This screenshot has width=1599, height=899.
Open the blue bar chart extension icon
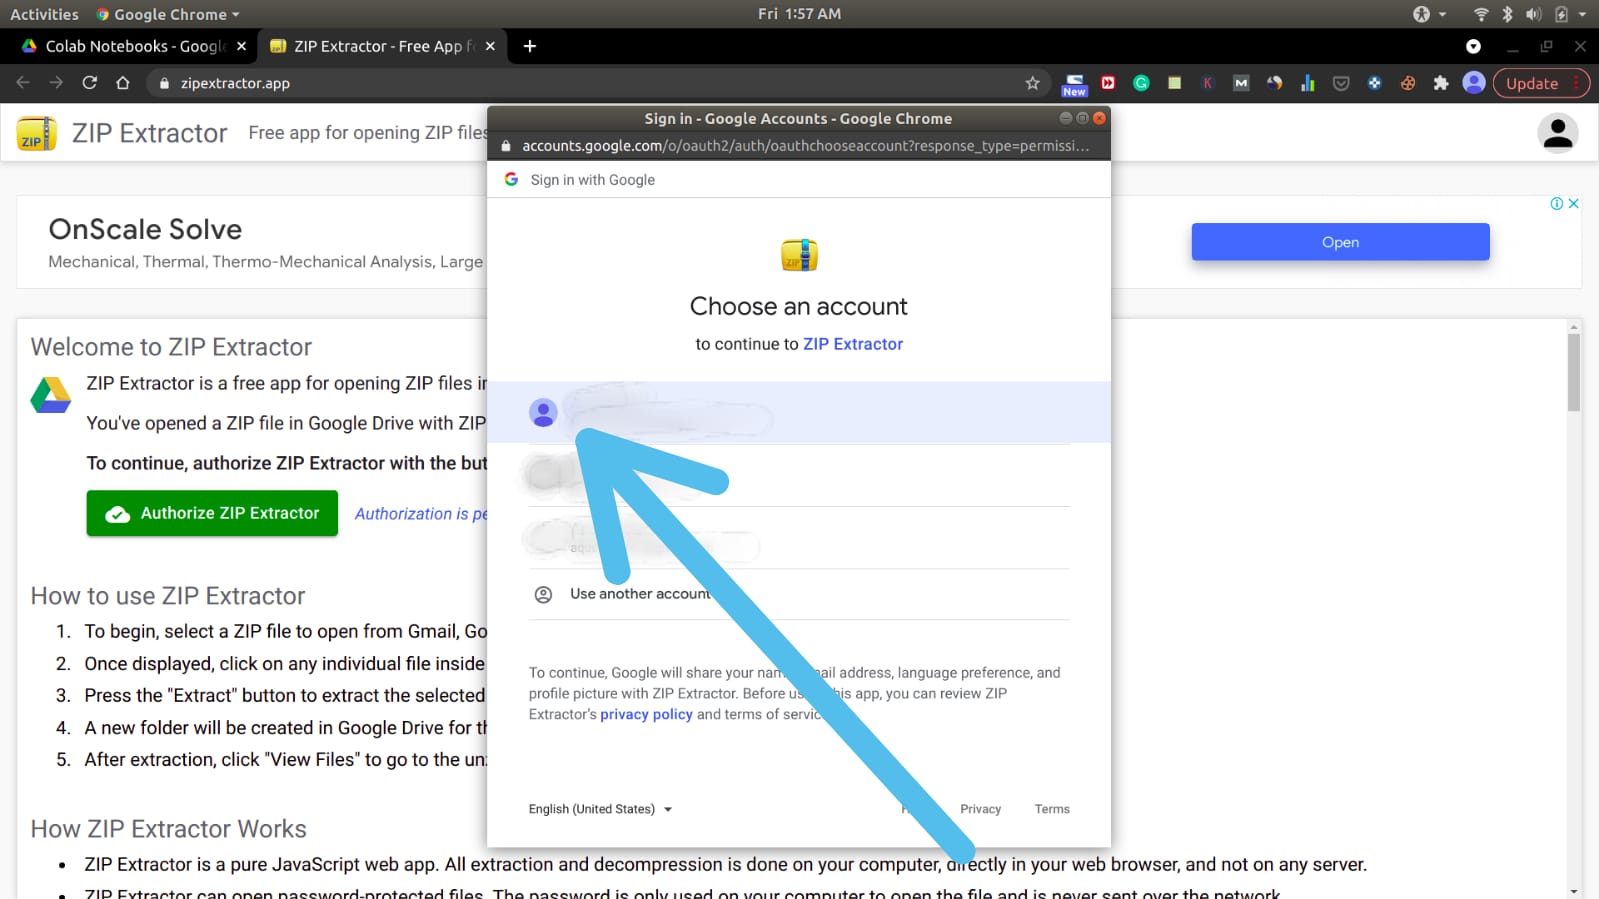(x=1308, y=83)
